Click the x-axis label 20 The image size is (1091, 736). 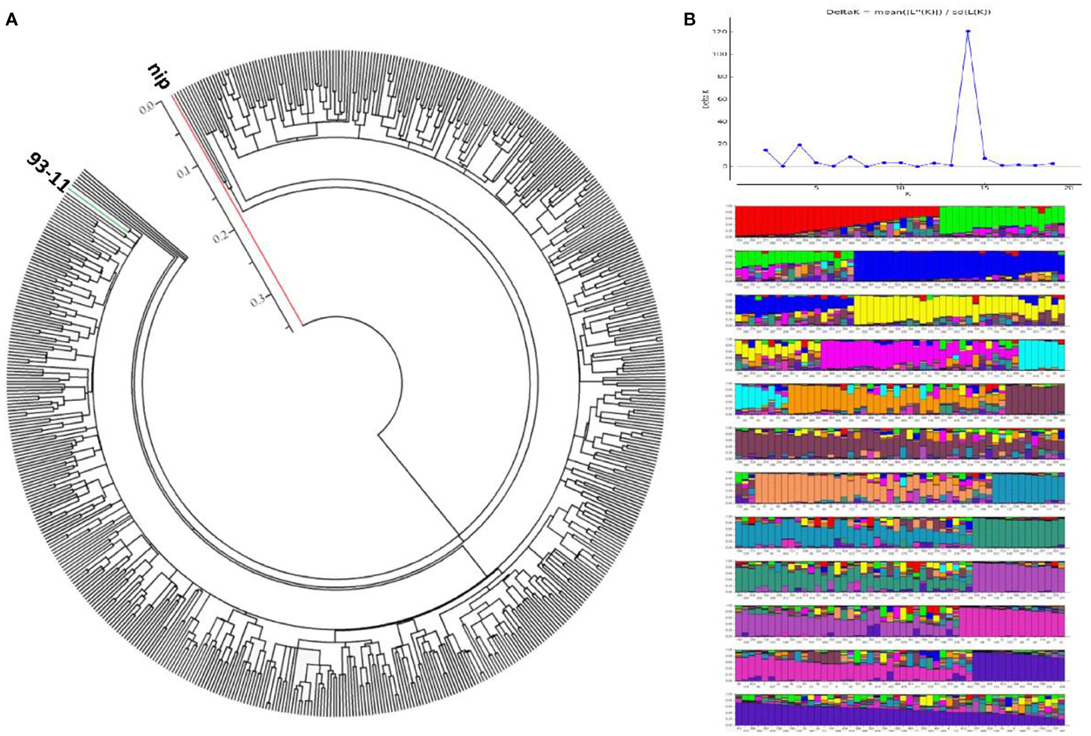(1069, 188)
